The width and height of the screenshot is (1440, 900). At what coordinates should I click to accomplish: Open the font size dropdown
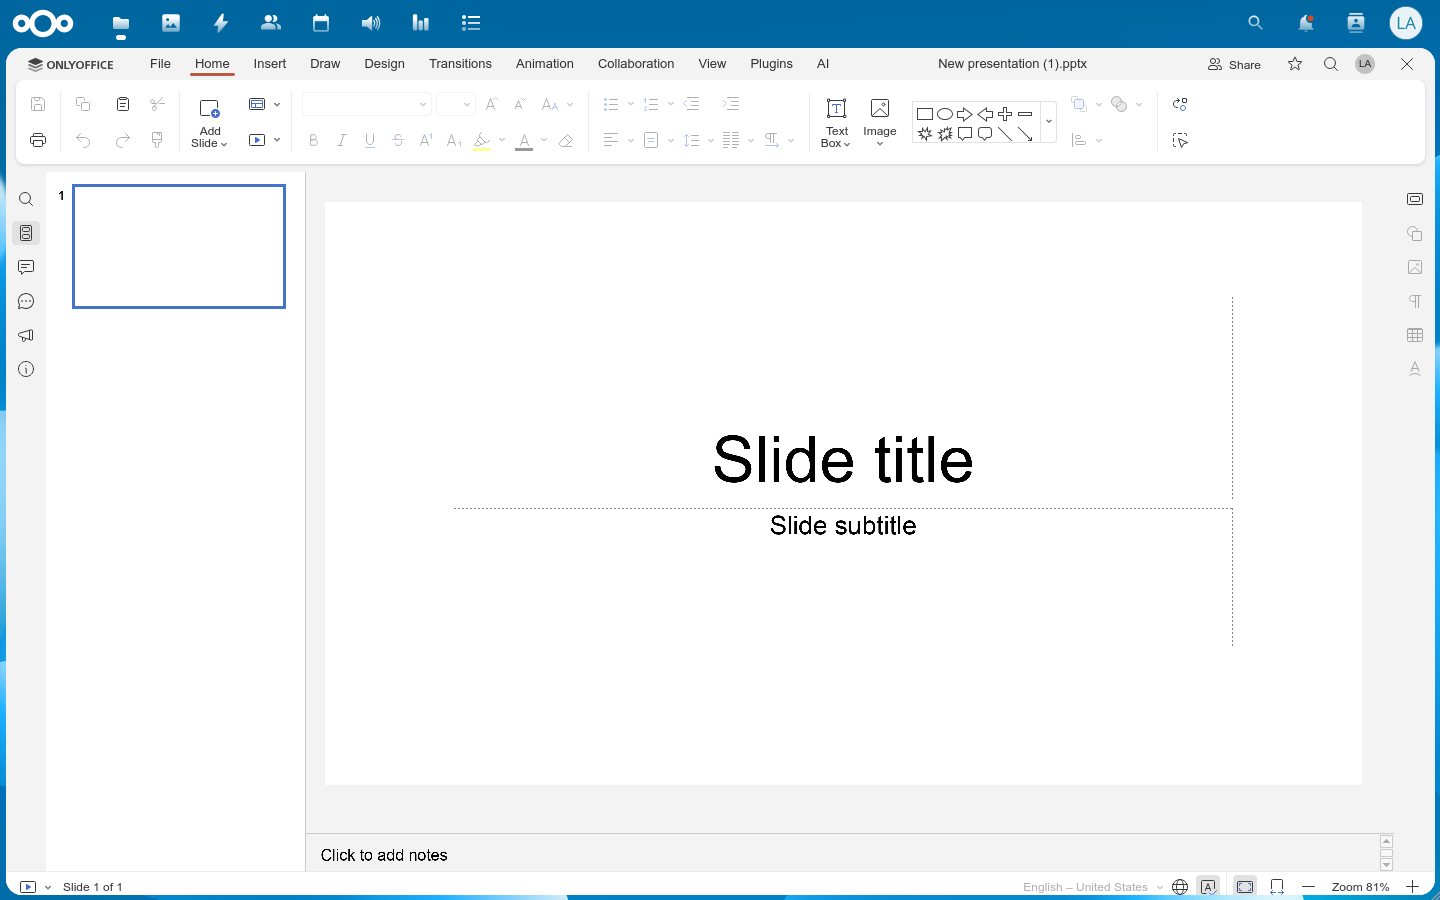pyautogui.click(x=466, y=104)
